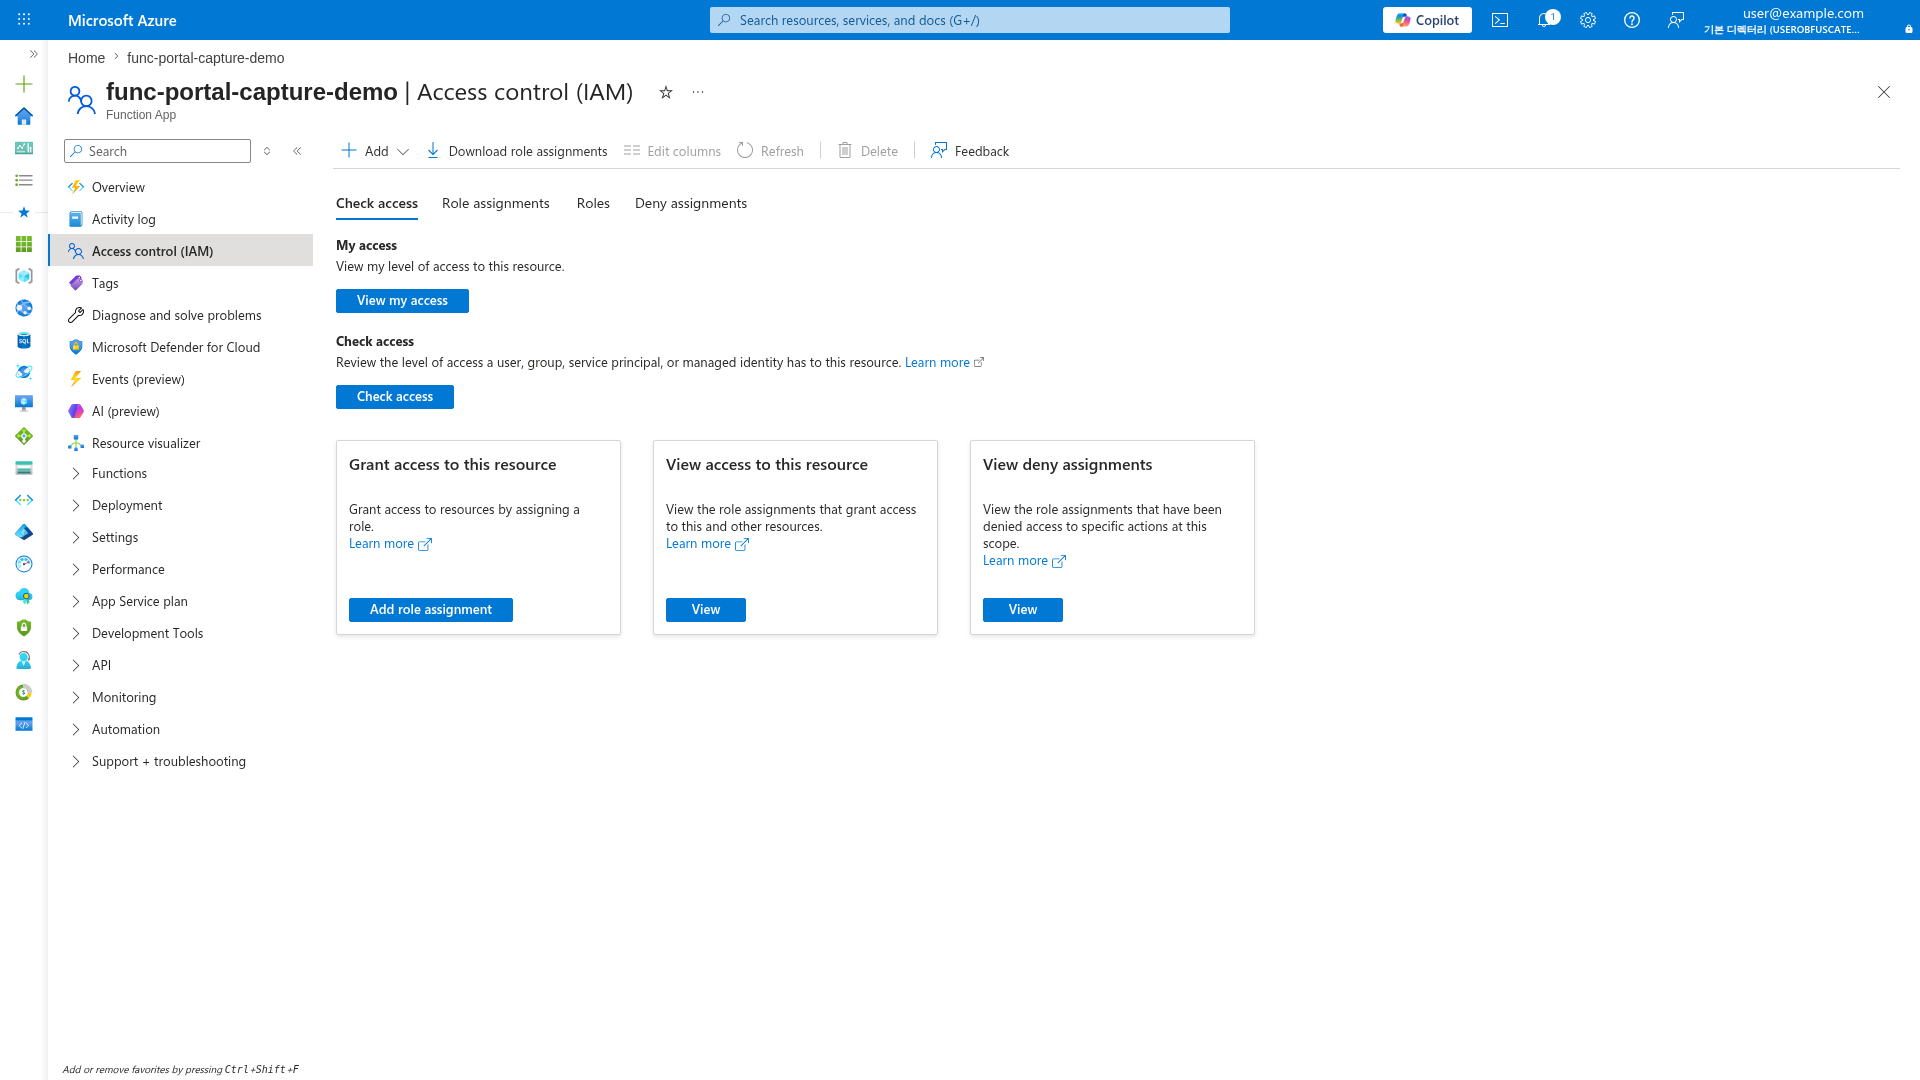Screen dimensions: 1920x1080
Task: Go to Home via the sidebar house icon
Action: coord(24,116)
